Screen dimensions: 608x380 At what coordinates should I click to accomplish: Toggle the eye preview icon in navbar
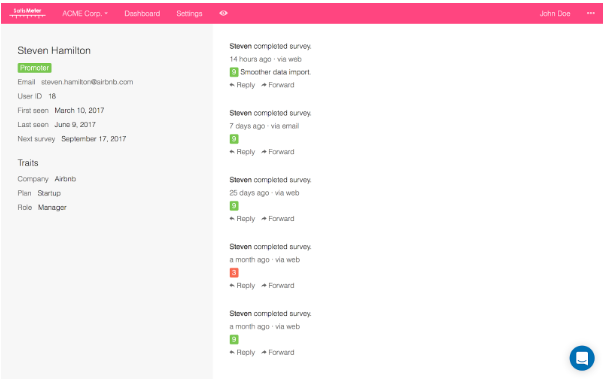(x=223, y=13)
